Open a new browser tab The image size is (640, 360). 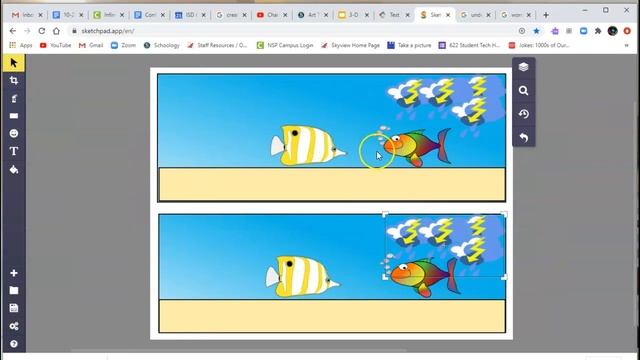546,15
